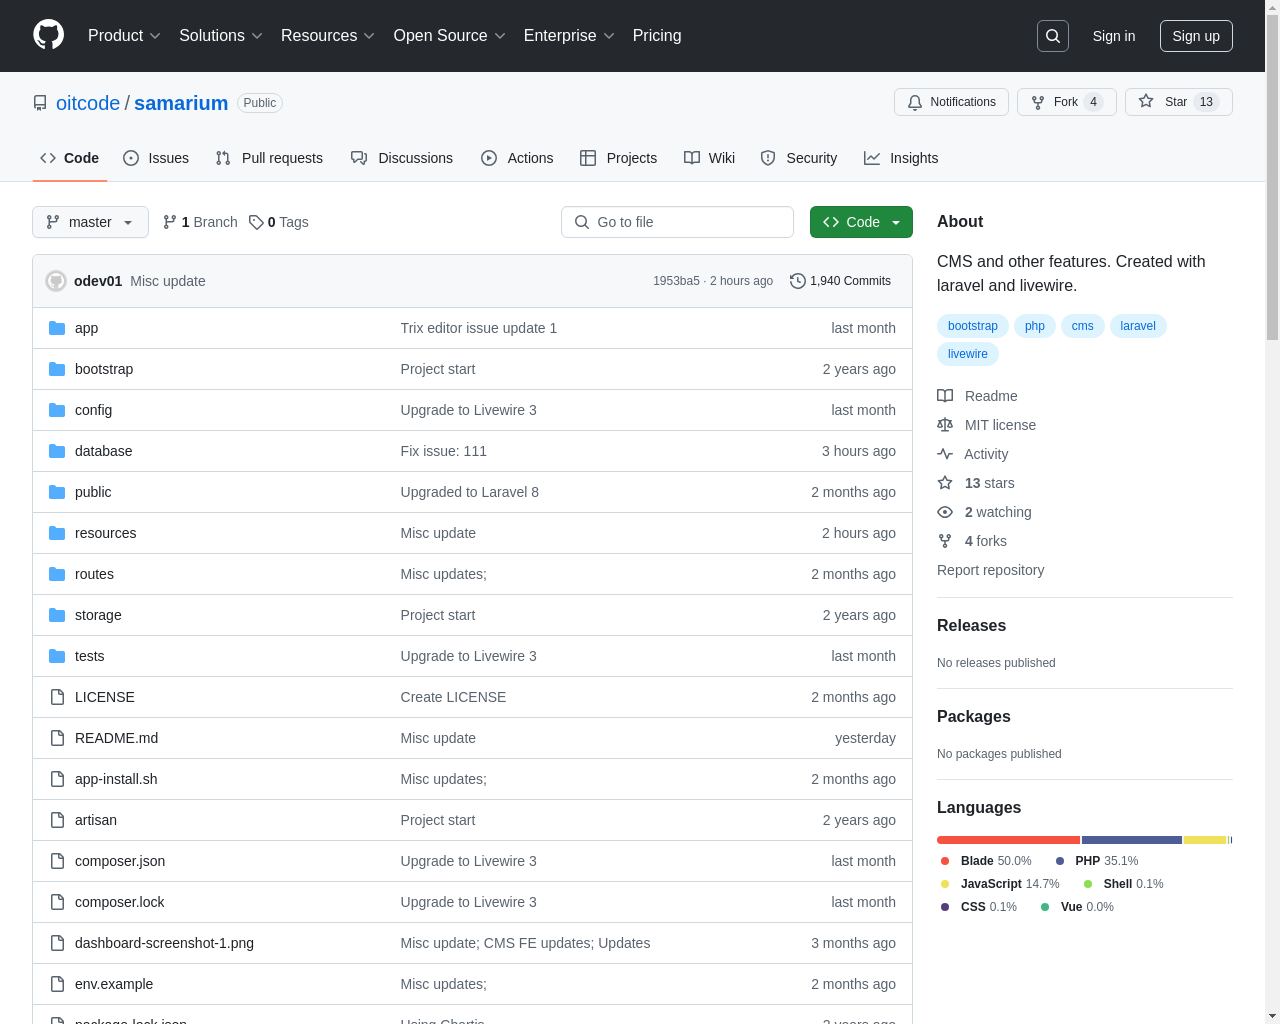Switch to the Issues tab
This screenshot has height=1024, width=1280.
[x=156, y=158]
